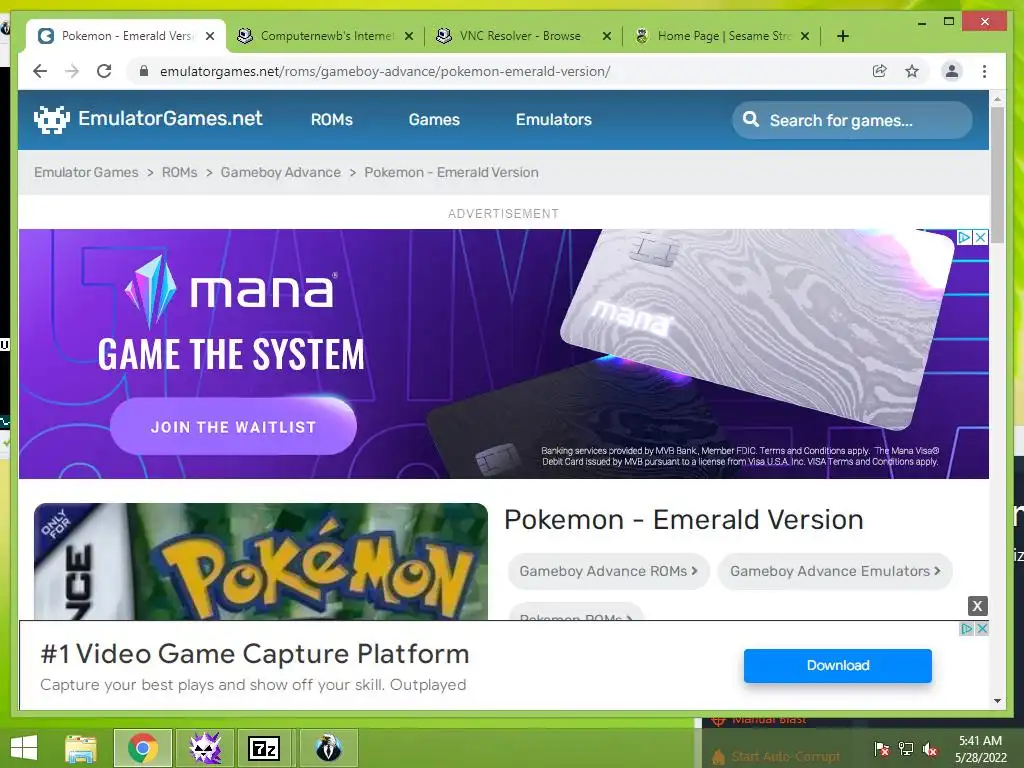Screen dimensions: 1024x768
Task: Close the Pokemon - Emerald Version tab
Action: [210, 36]
